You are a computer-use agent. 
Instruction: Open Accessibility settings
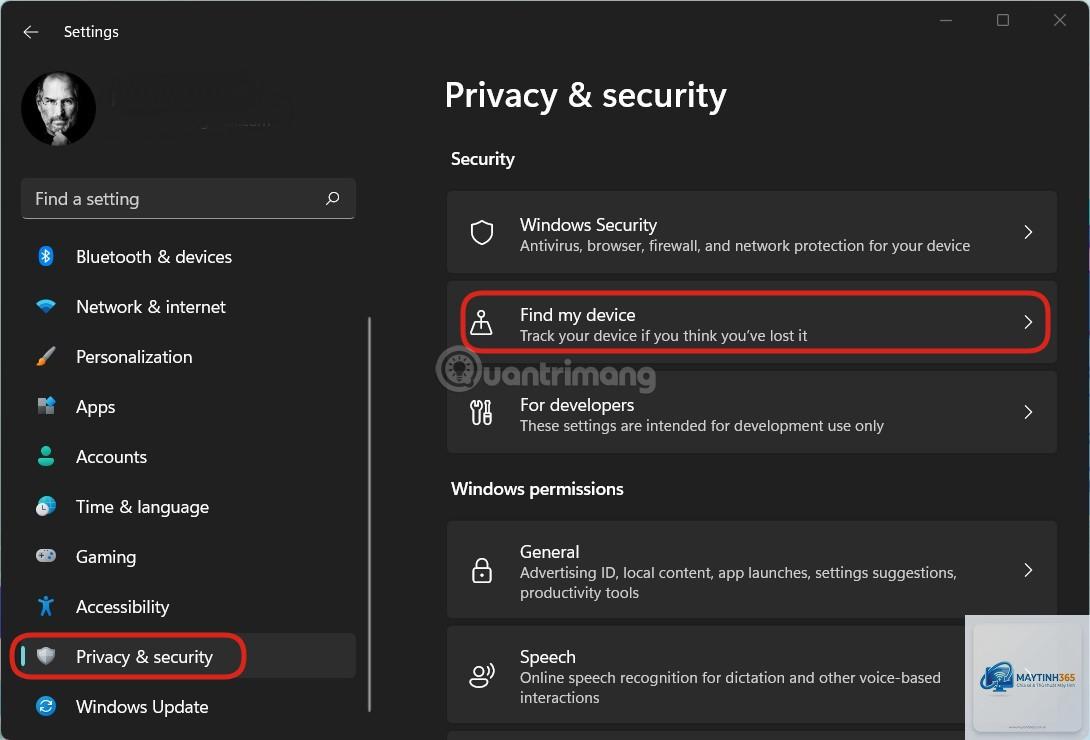188,607
